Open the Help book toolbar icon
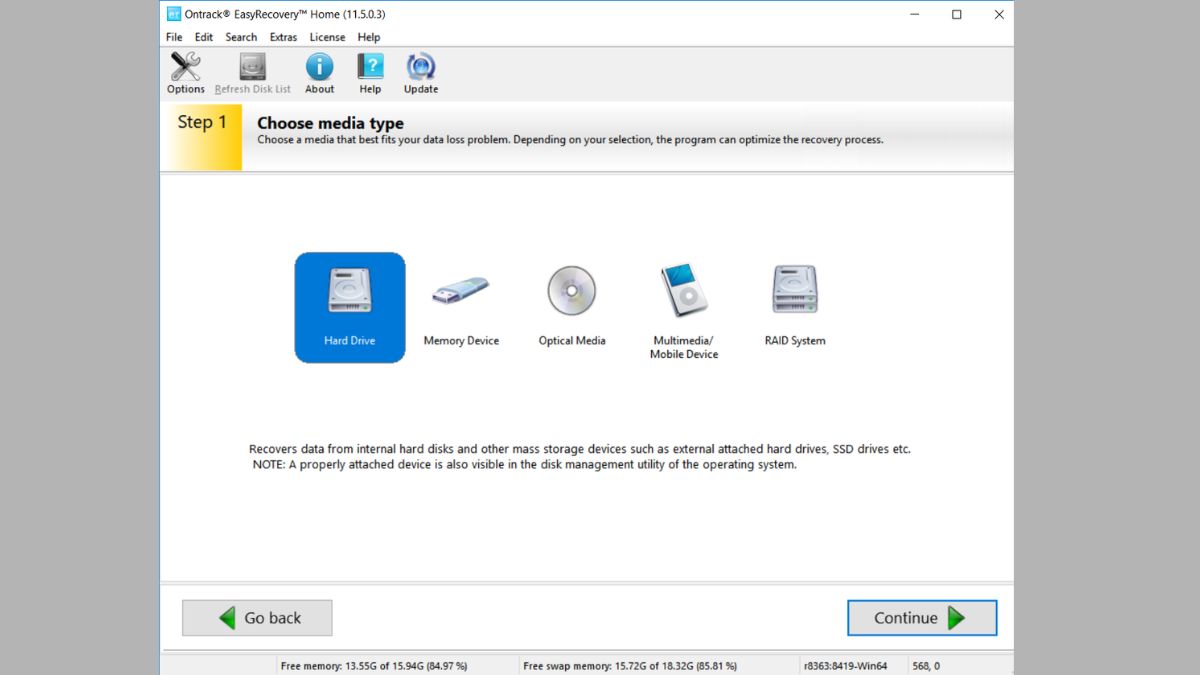This screenshot has height=675, width=1200. tap(370, 66)
